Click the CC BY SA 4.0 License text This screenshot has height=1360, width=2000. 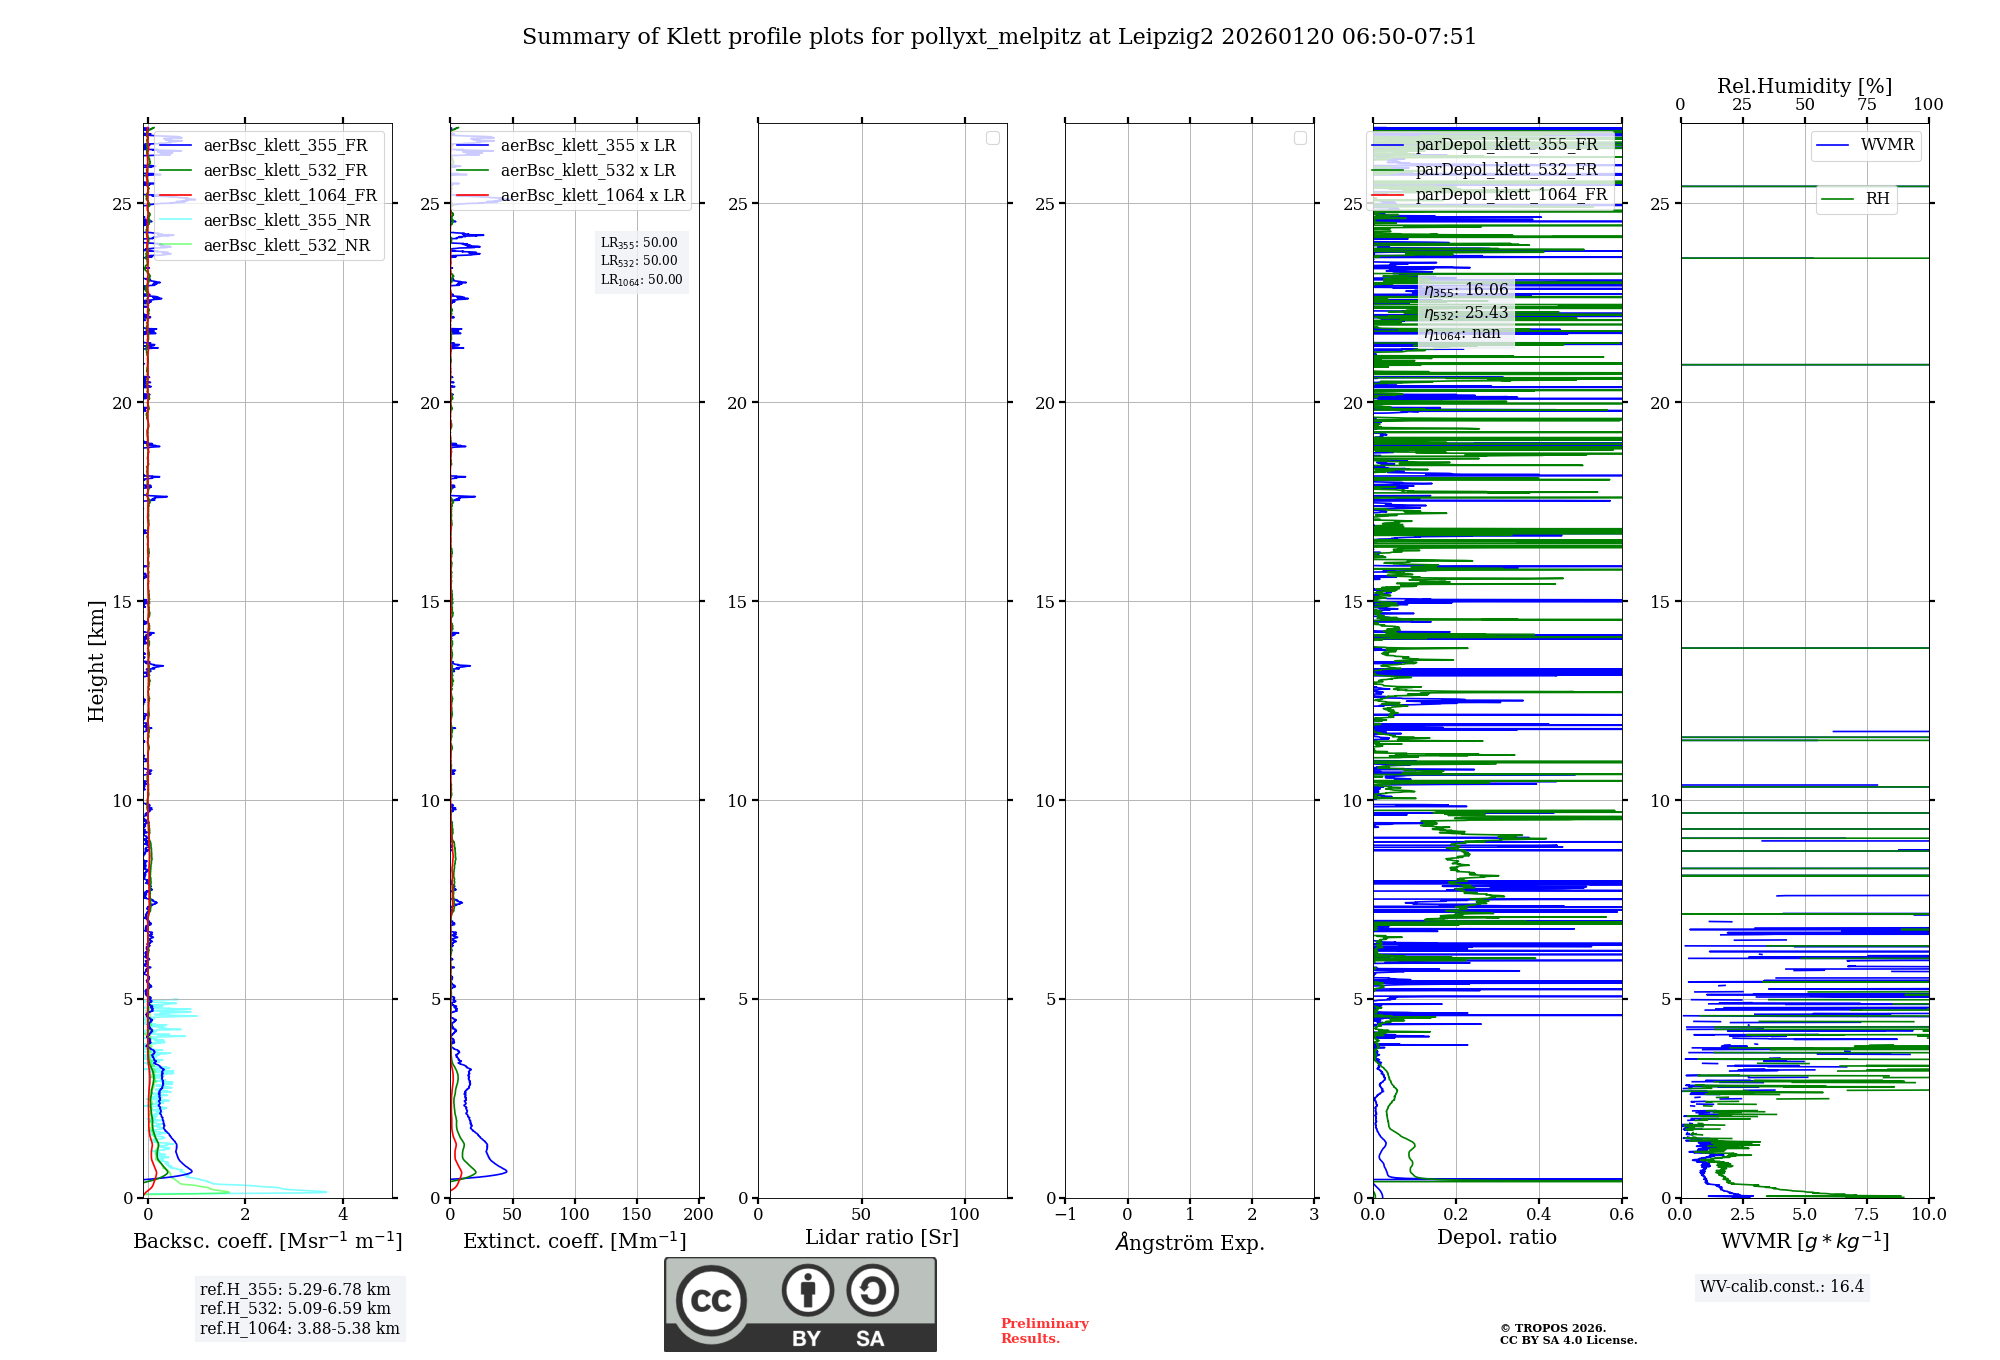pyautogui.click(x=1568, y=1341)
